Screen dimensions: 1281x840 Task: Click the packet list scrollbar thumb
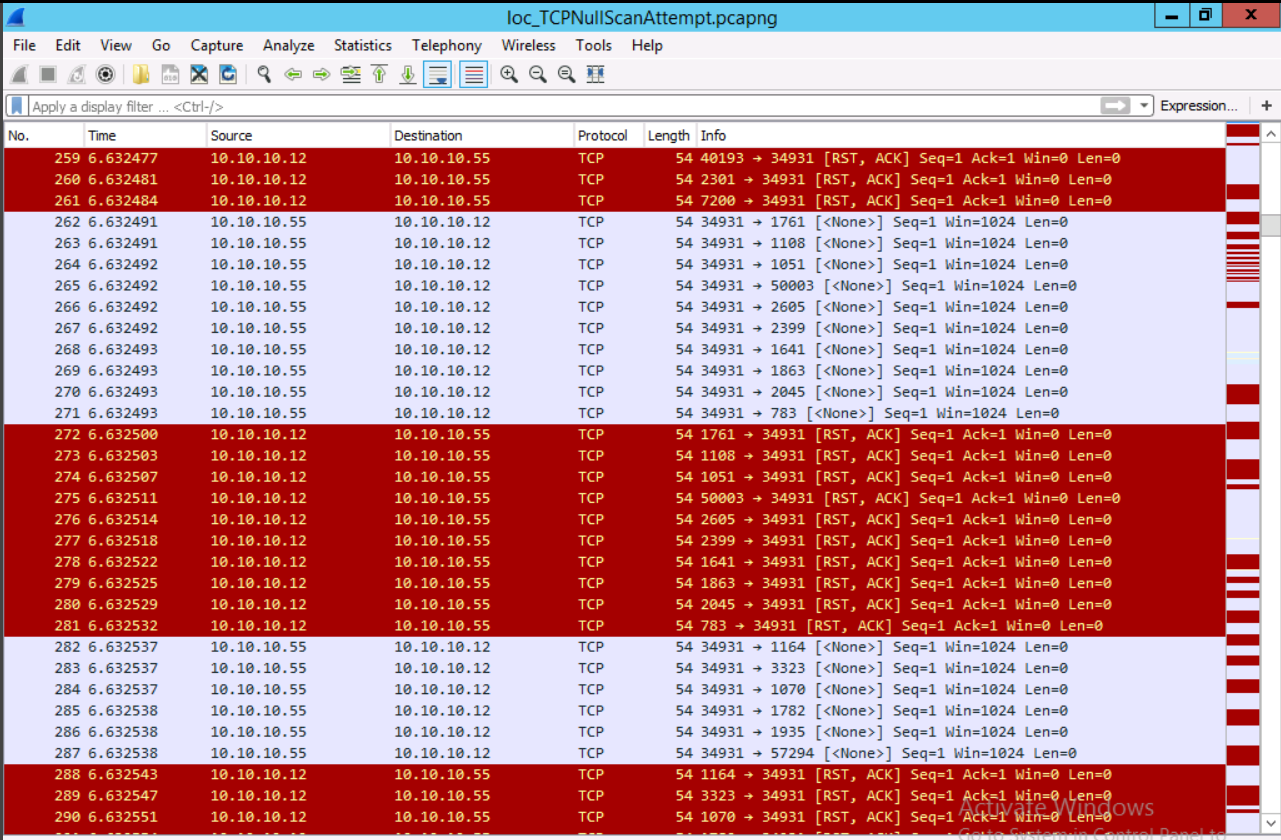[1271, 226]
